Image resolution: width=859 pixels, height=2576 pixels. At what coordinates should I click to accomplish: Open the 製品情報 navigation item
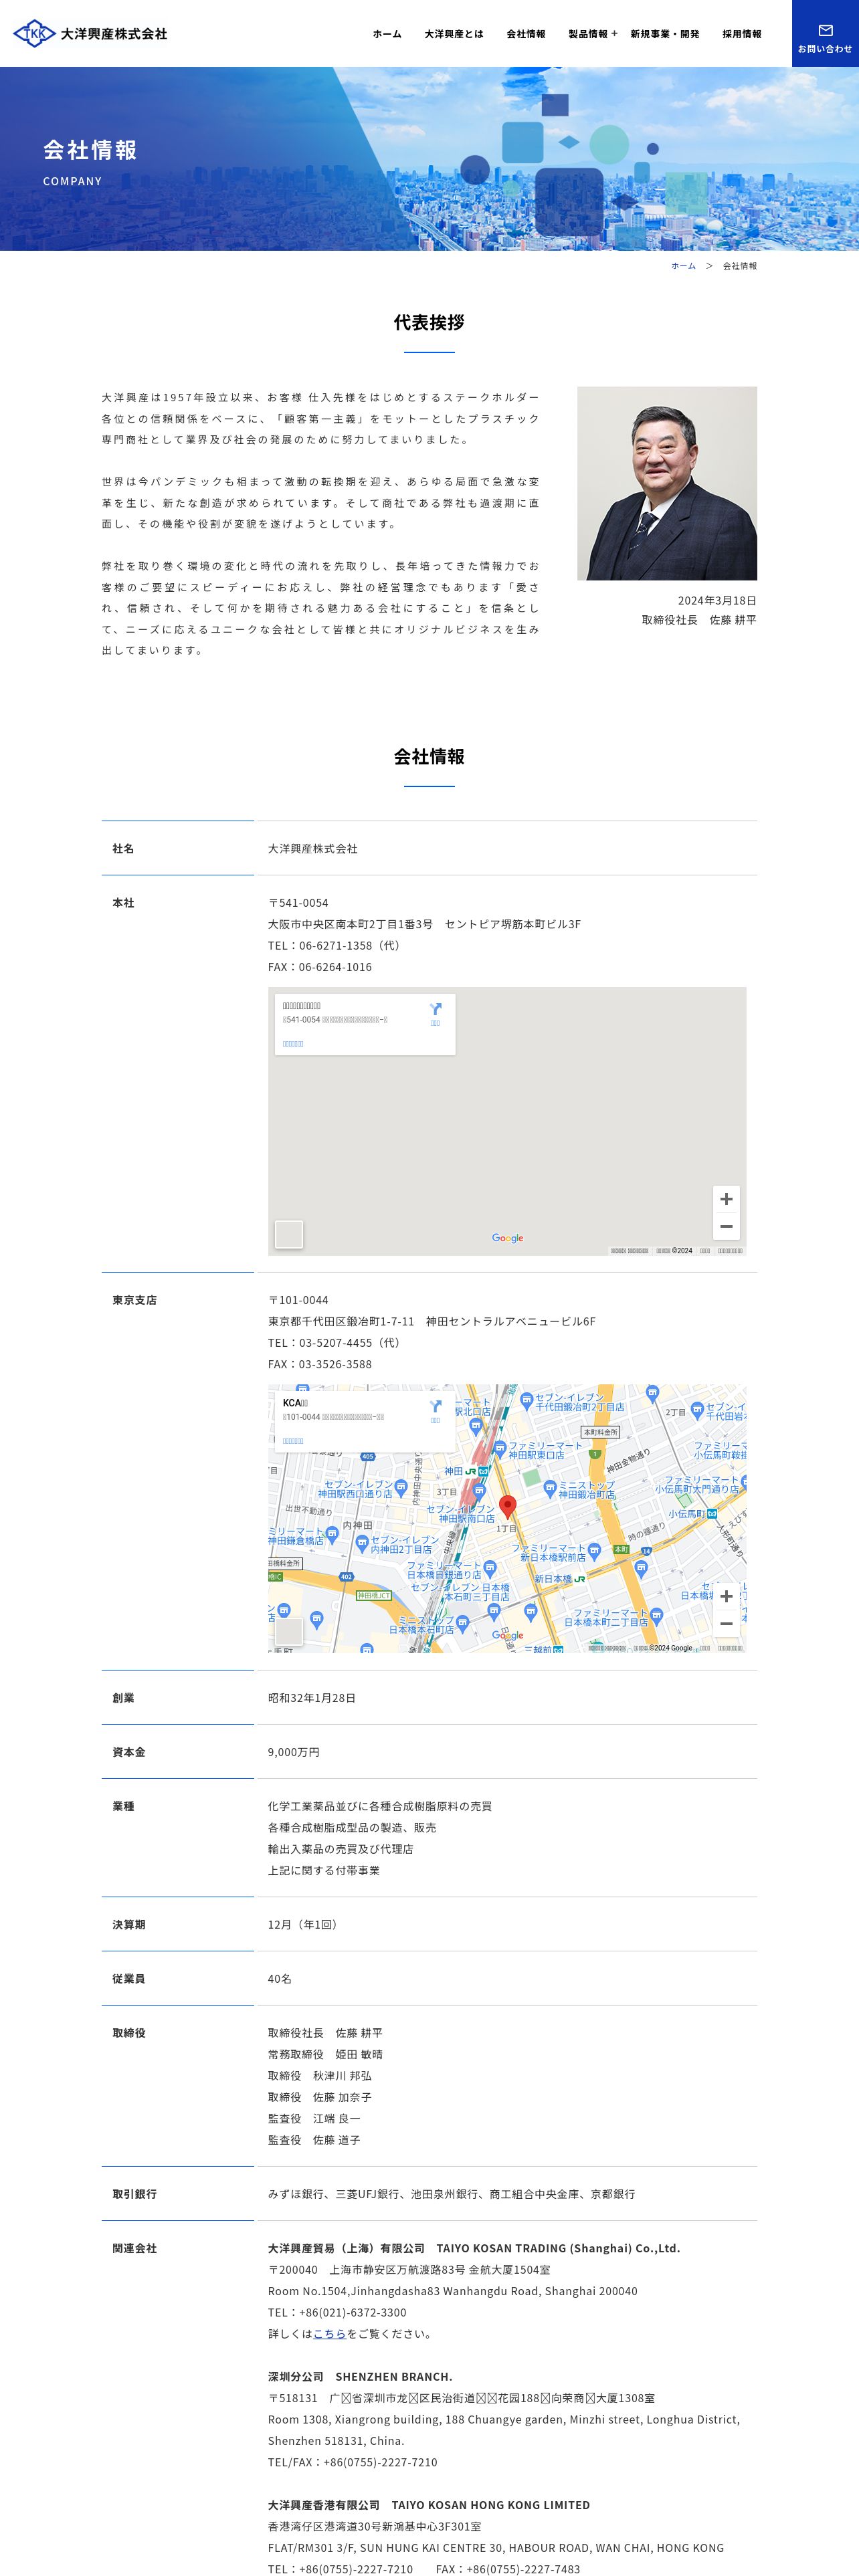pyautogui.click(x=588, y=34)
